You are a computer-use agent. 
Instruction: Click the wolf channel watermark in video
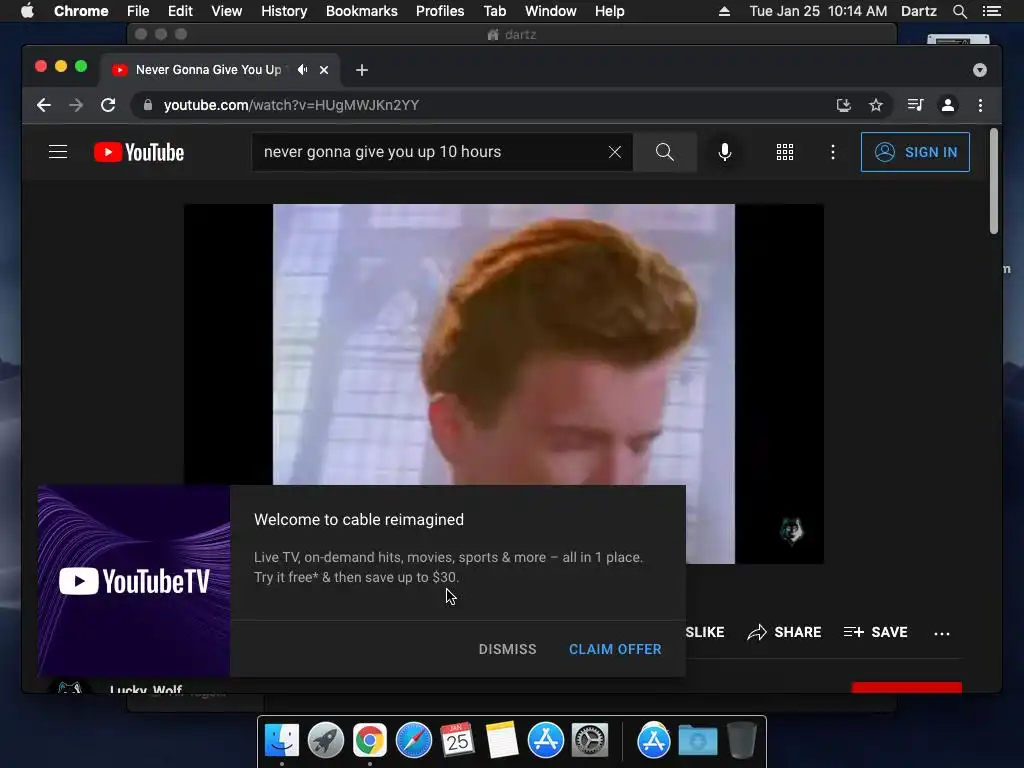(x=792, y=530)
